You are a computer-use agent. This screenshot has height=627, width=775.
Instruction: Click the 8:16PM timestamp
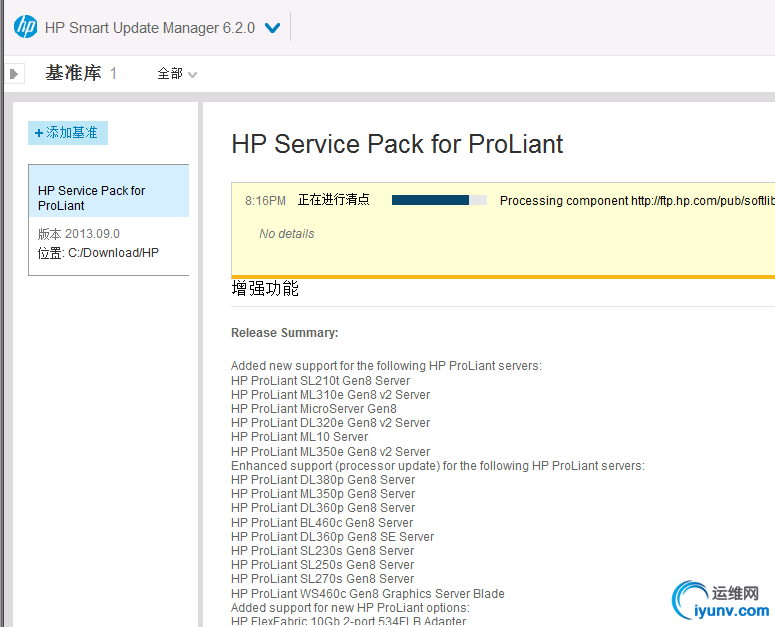[265, 201]
